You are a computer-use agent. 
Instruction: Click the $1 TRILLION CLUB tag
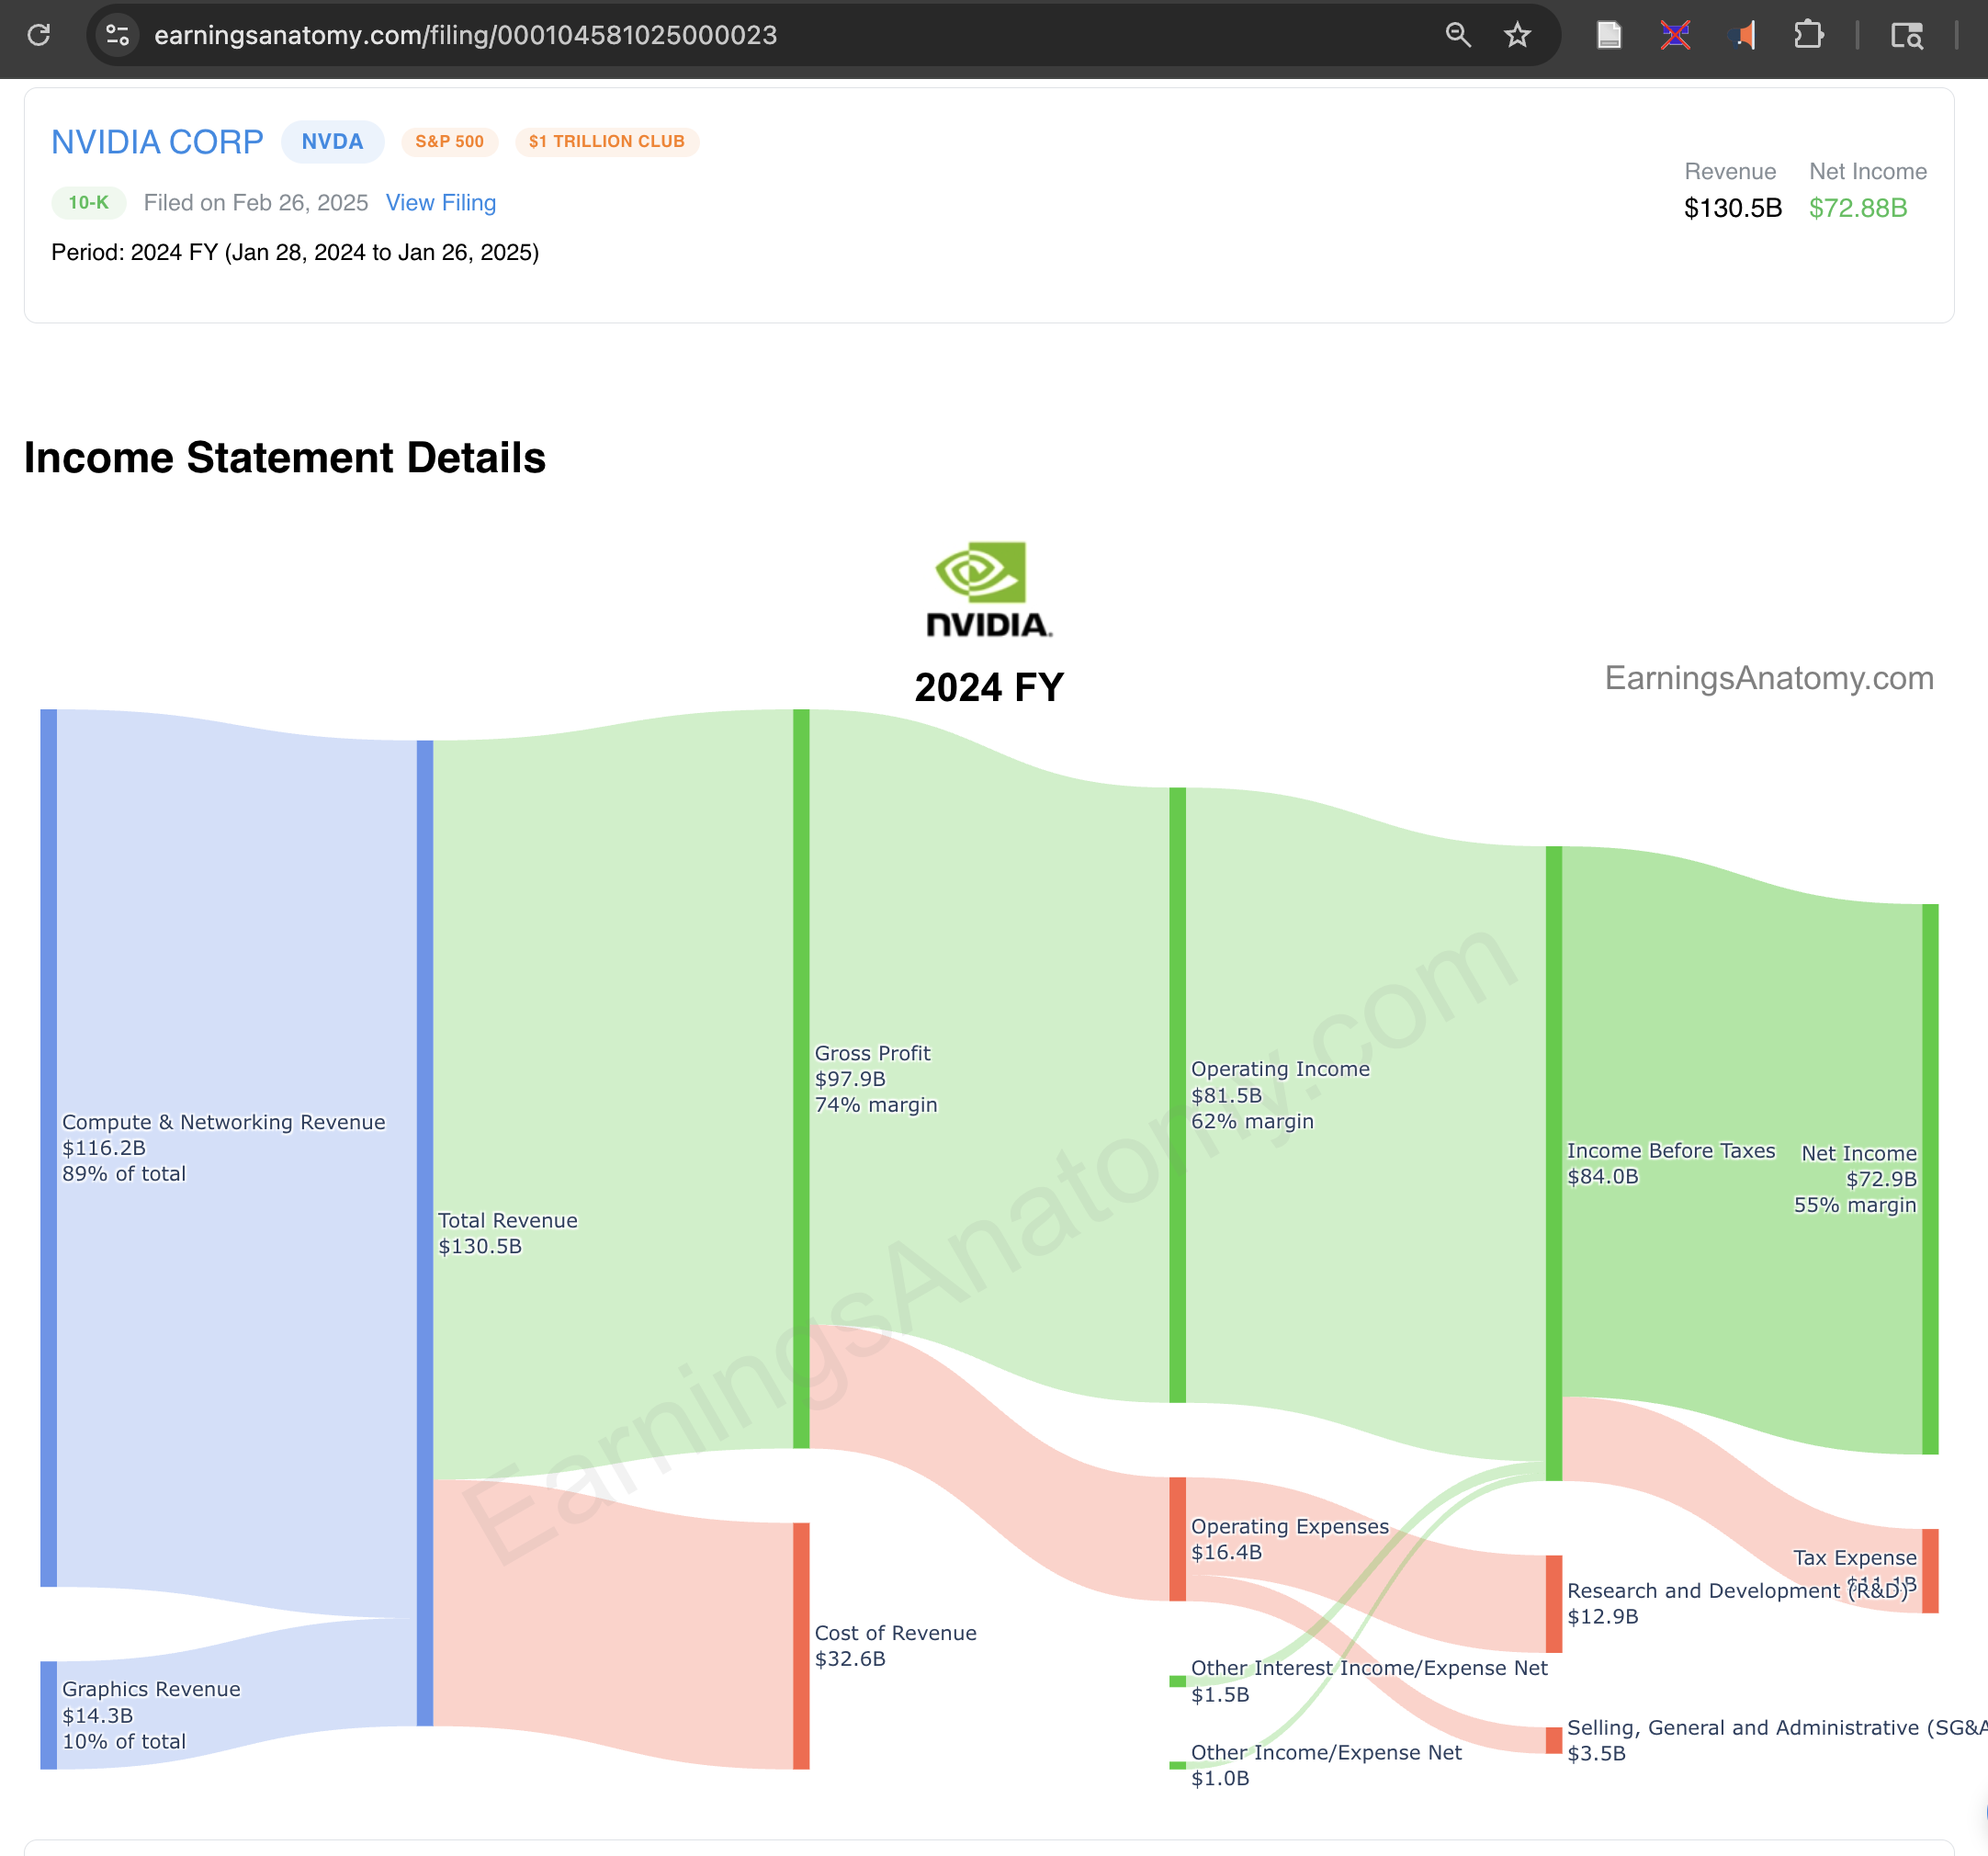[x=607, y=142]
